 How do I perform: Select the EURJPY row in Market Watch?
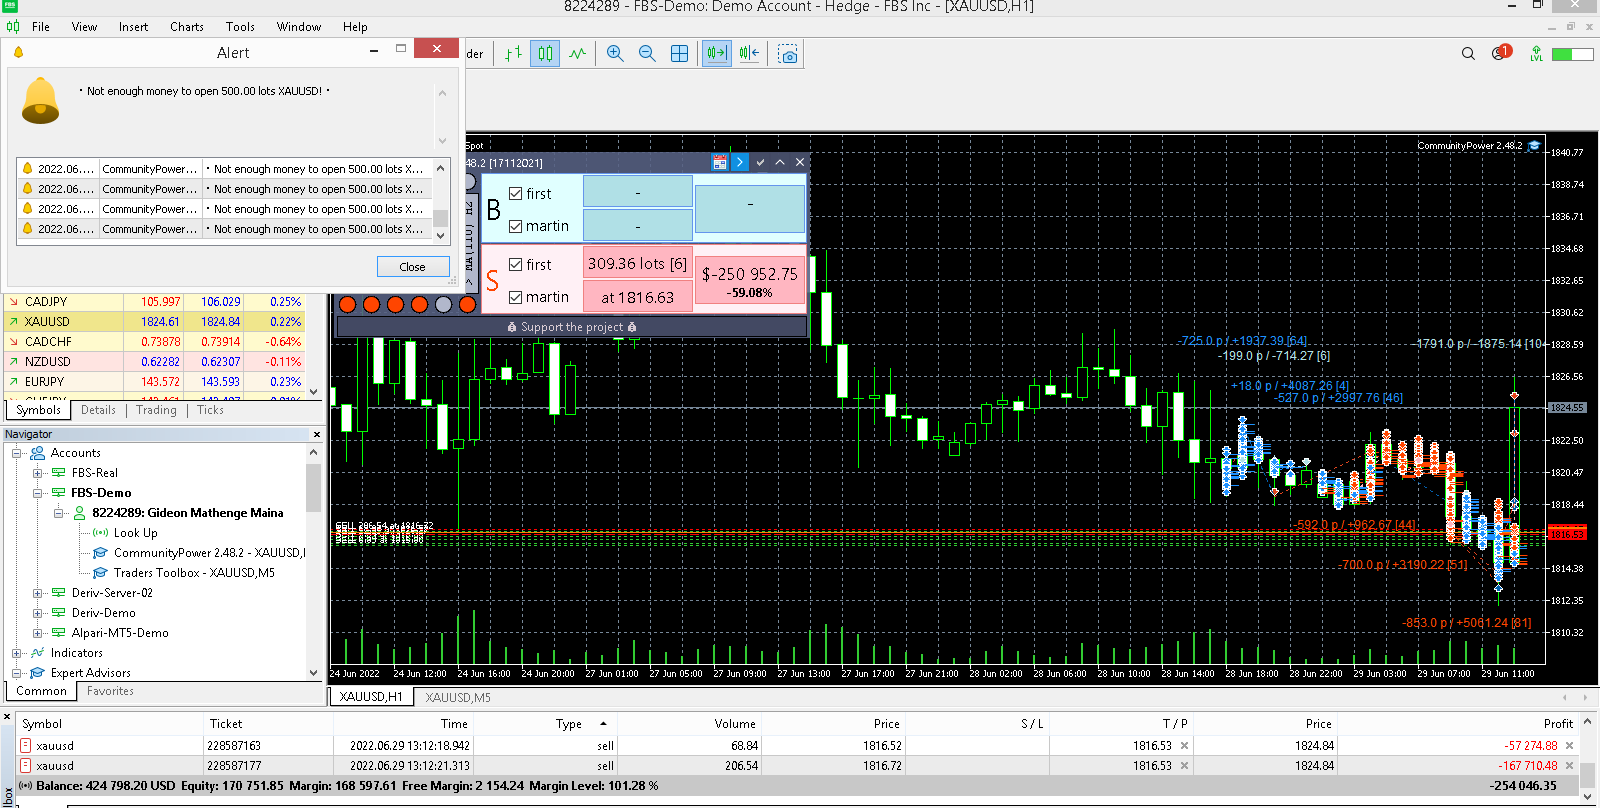(x=155, y=382)
